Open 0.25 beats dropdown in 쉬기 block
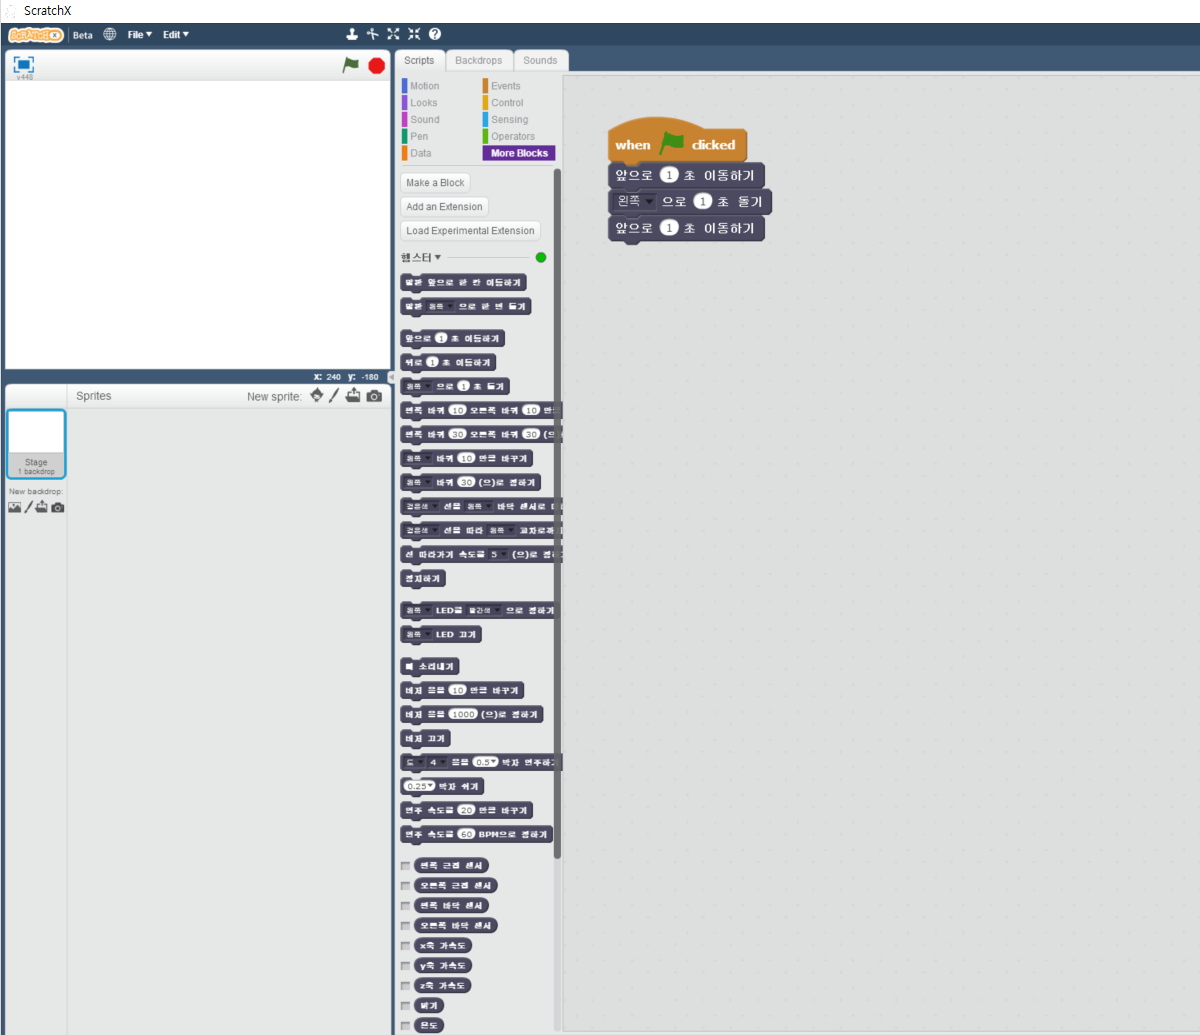 [420, 786]
